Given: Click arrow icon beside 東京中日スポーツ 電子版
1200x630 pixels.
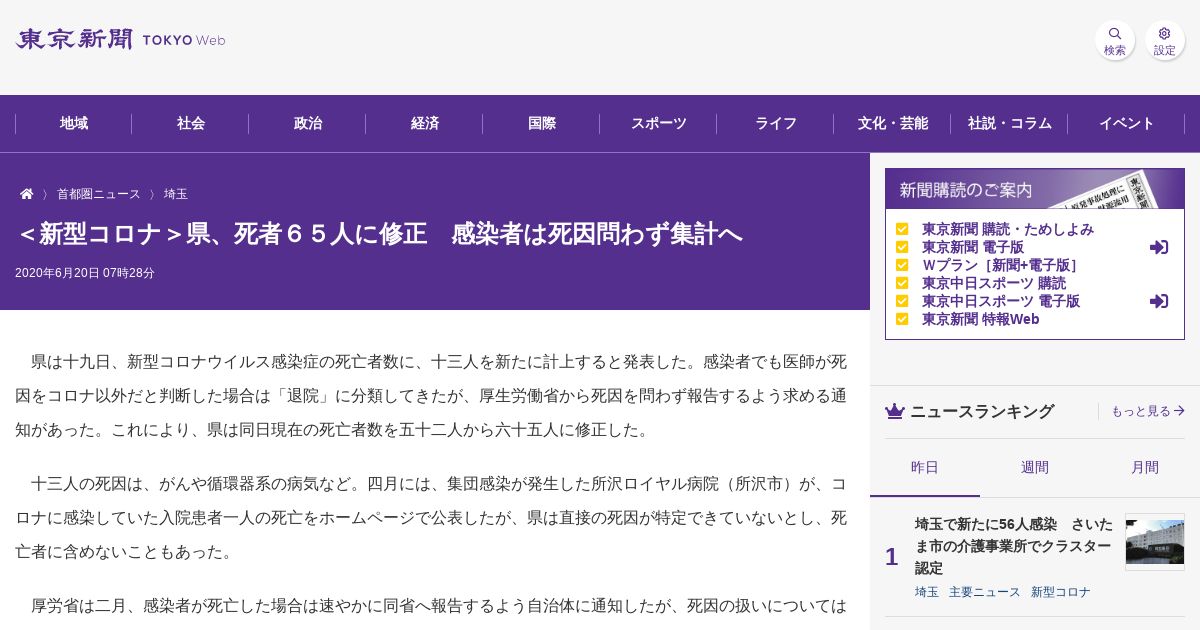Looking at the screenshot, I should 1159,301.
